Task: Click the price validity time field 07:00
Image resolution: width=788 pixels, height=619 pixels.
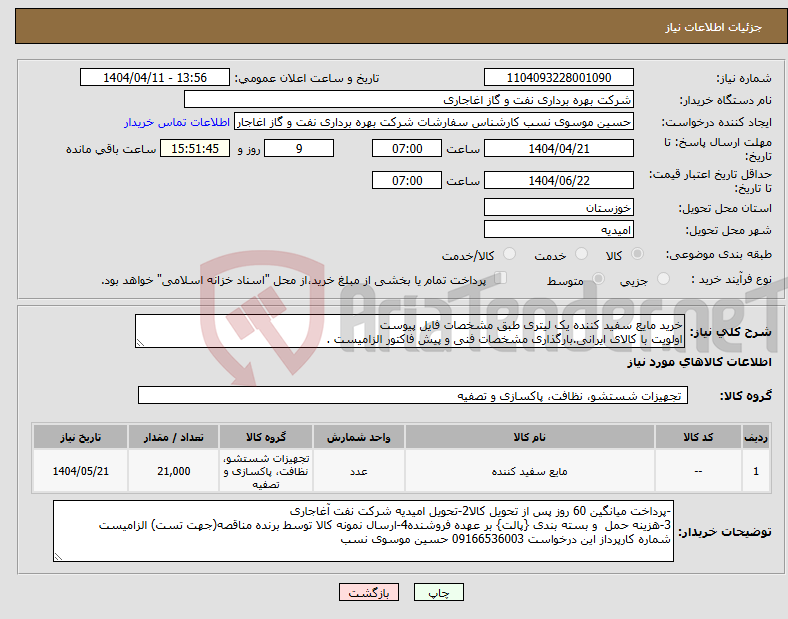Action: point(407,180)
